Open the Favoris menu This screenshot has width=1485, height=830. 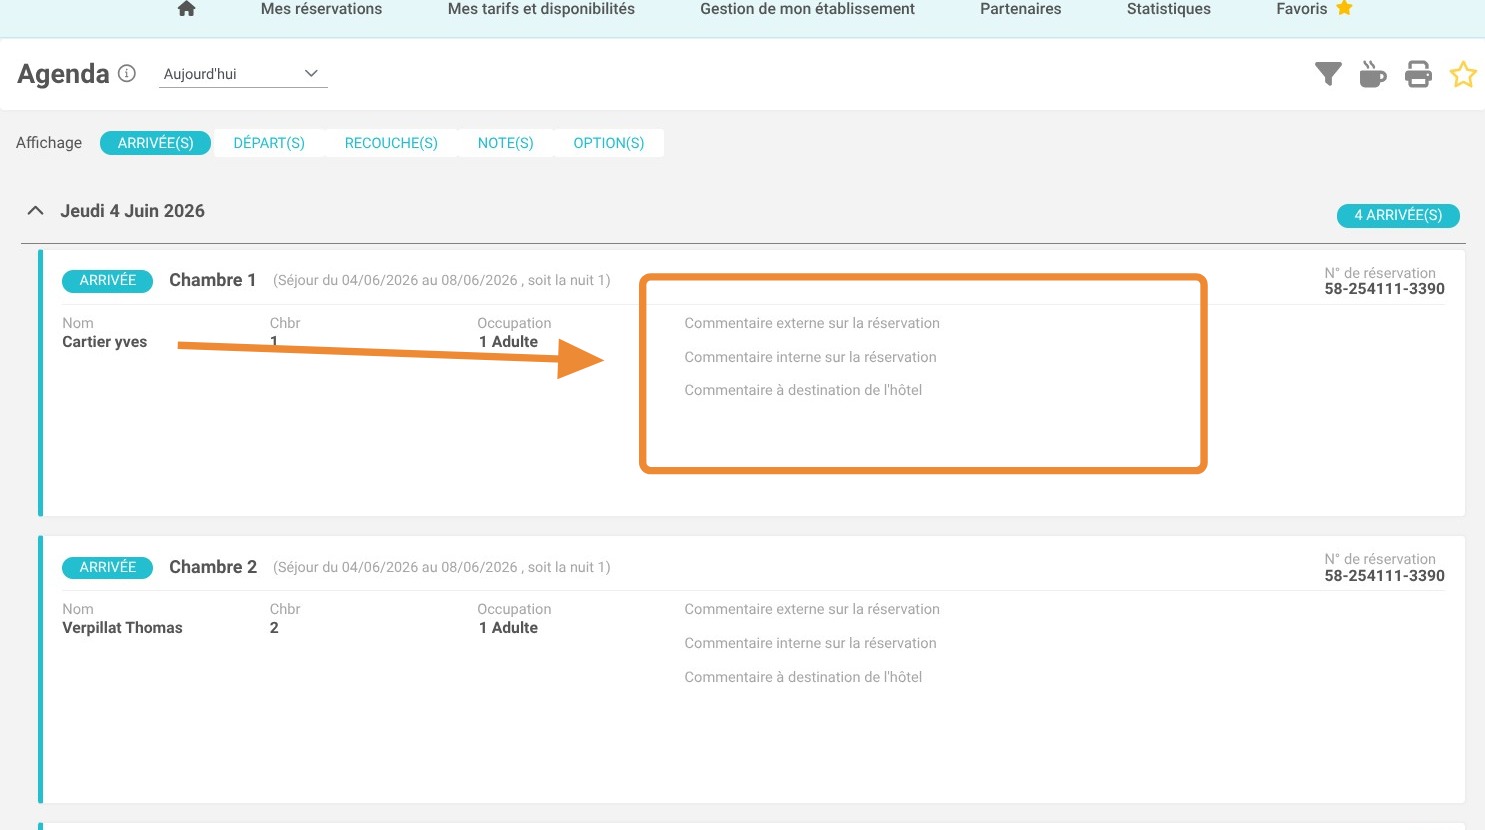[1301, 9]
